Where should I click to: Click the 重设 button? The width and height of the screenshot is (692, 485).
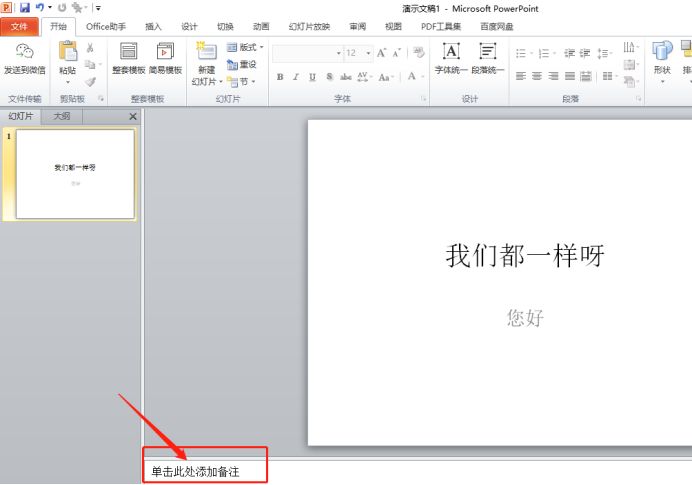click(x=241, y=64)
